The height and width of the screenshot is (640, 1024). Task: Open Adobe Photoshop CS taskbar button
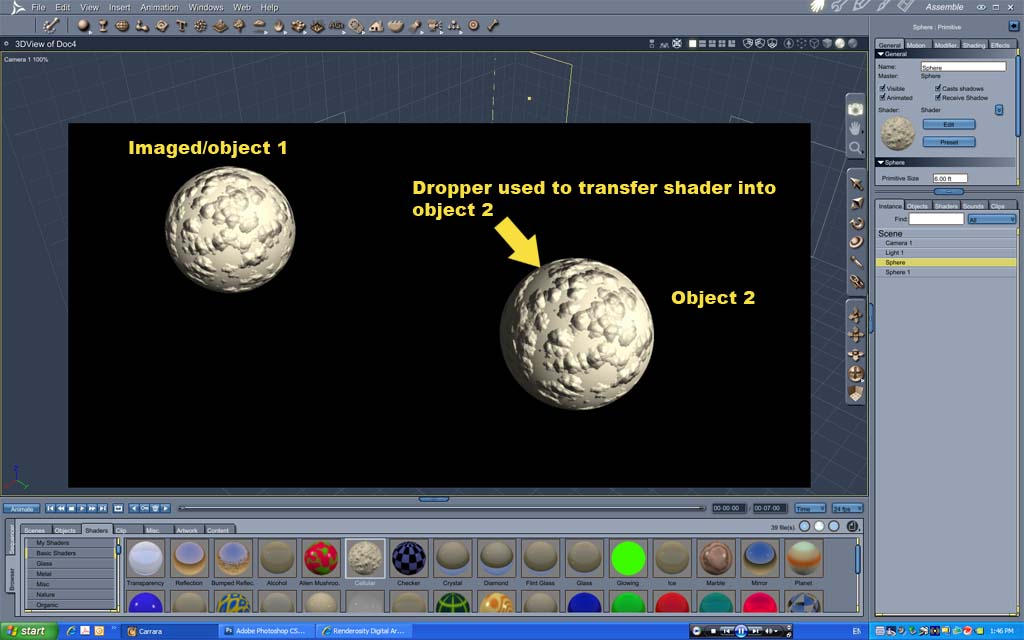pos(266,631)
